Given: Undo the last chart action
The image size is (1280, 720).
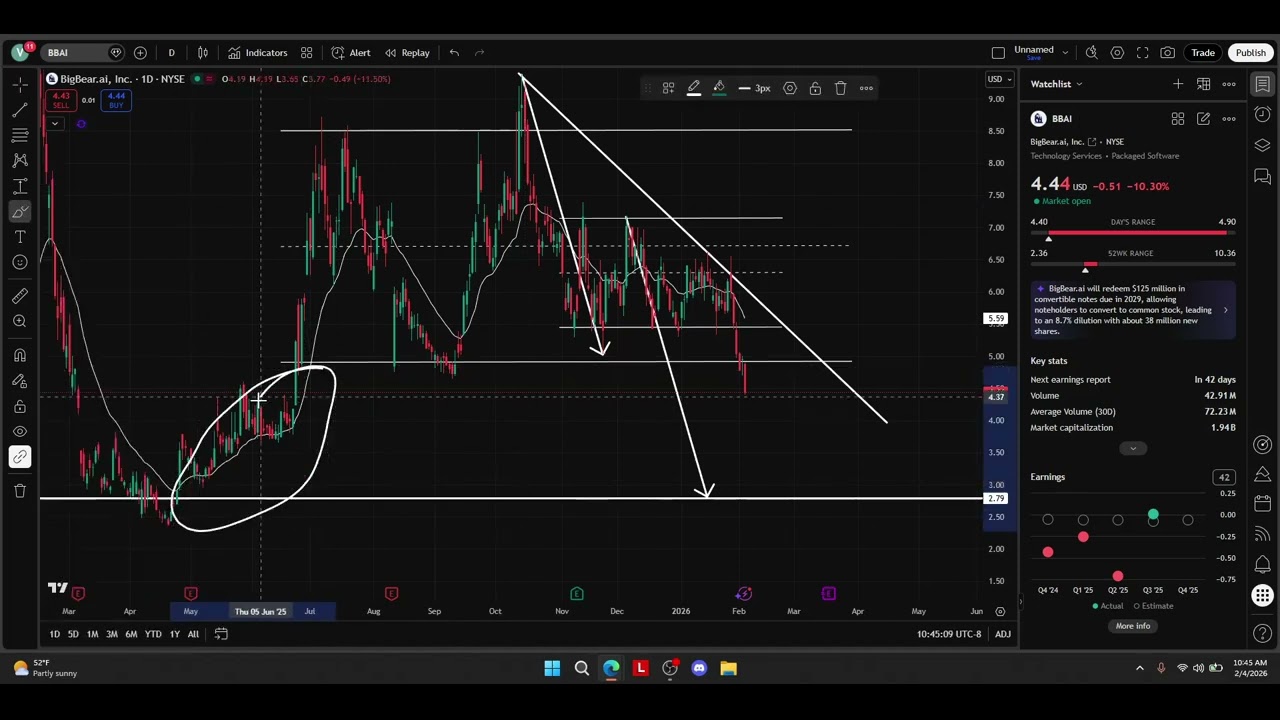Looking at the screenshot, I should tap(454, 53).
